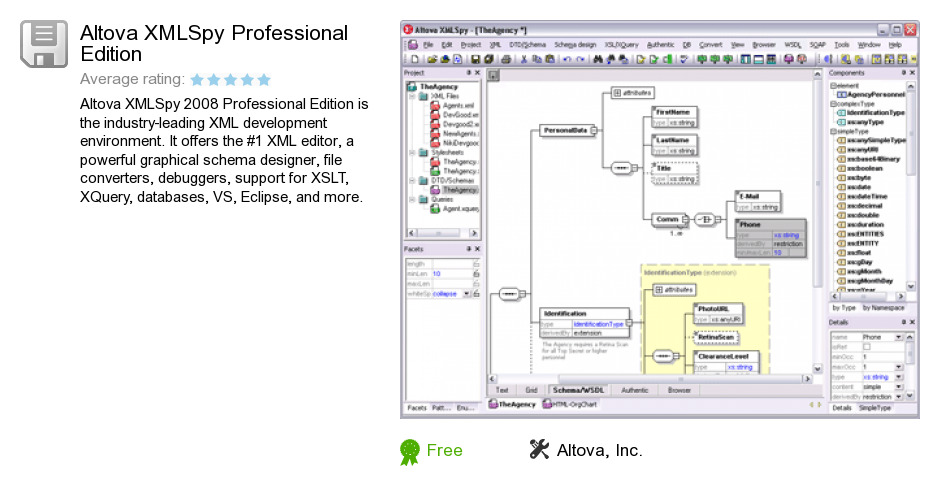
Task: Close the Components panel with its X
Action: coord(912,73)
